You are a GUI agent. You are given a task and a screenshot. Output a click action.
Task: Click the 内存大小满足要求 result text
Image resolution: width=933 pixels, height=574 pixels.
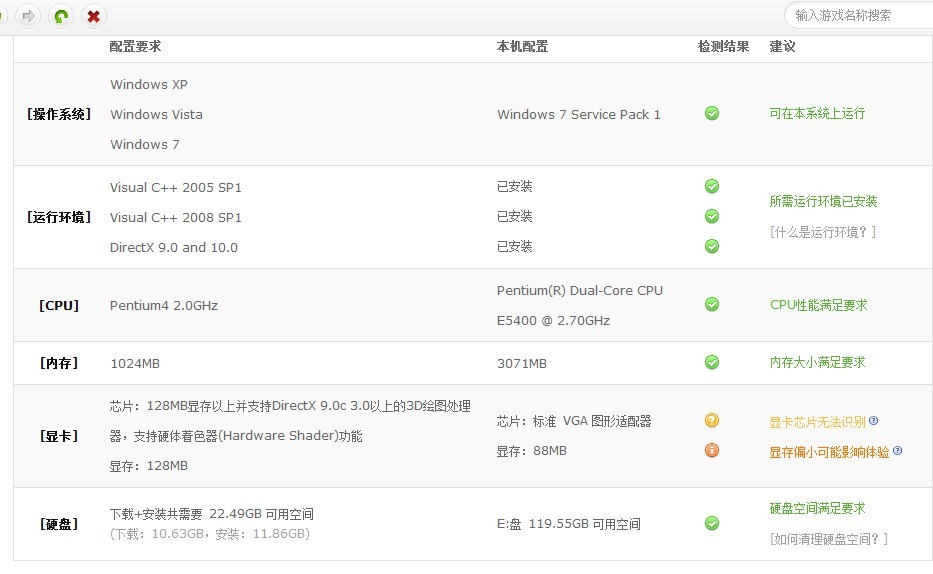click(818, 362)
